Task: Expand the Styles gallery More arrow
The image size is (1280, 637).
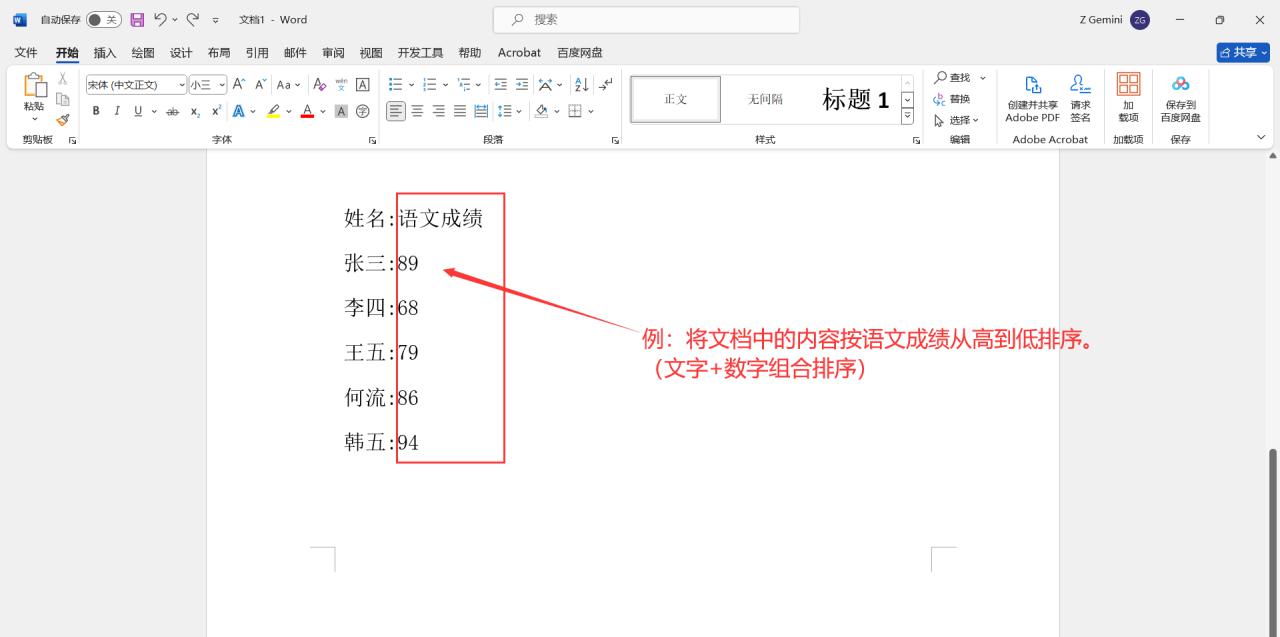Action: pos(908,116)
